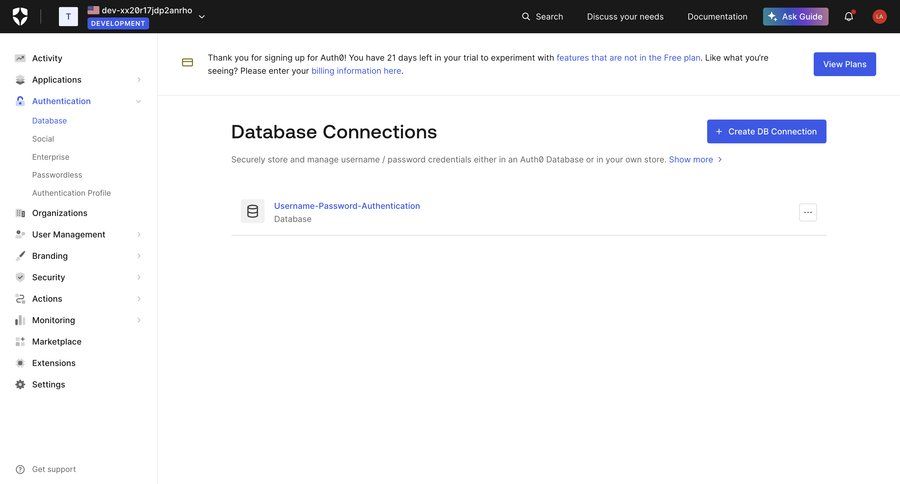Click the Auth0 shield logo
Image resolution: width=900 pixels, height=484 pixels.
pos(20,16)
